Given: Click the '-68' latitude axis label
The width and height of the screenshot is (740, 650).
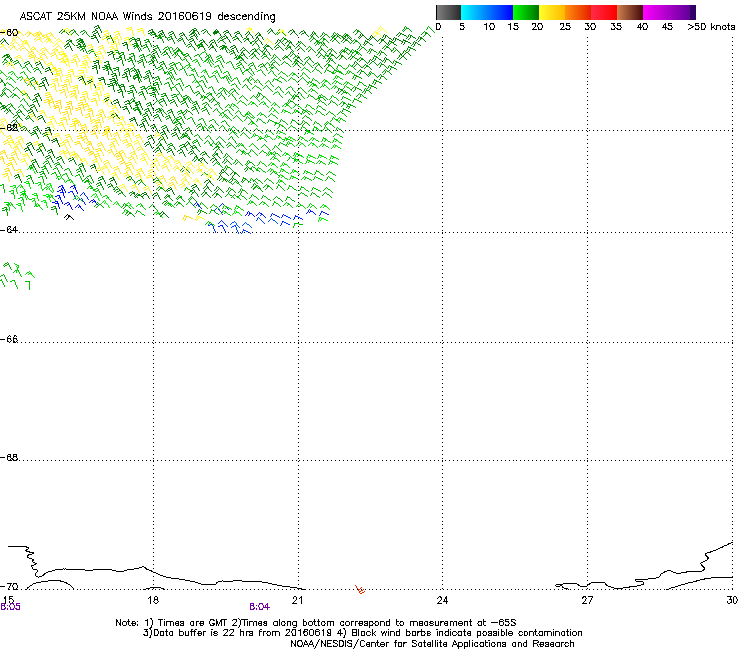Looking at the screenshot, I should click(x=9, y=457).
